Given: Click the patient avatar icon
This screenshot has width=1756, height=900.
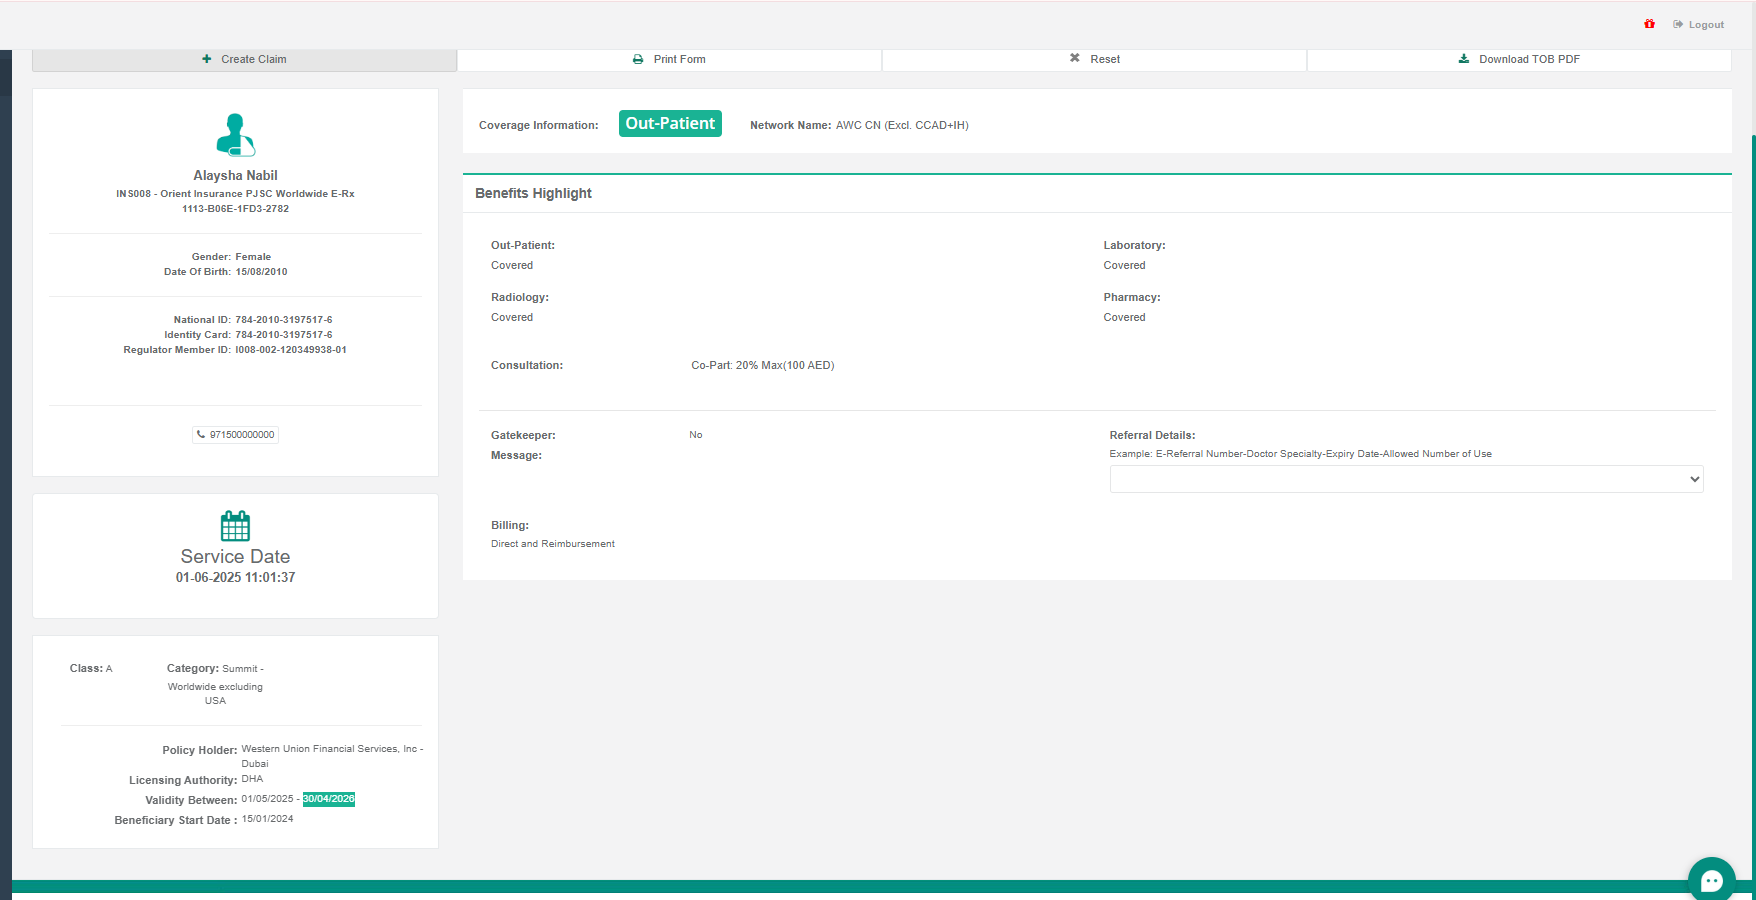Looking at the screenshot, I should point(235,135).
